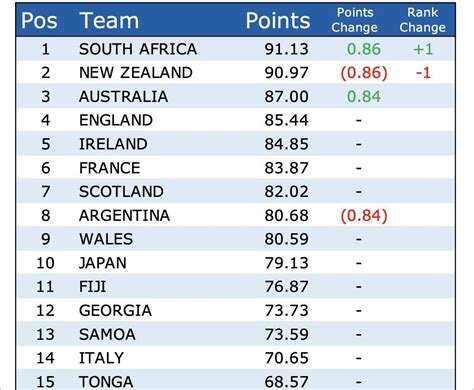Select the ENGLAND row
The width and height of the screenshot is (474, 390).
[x=236, y=120]
